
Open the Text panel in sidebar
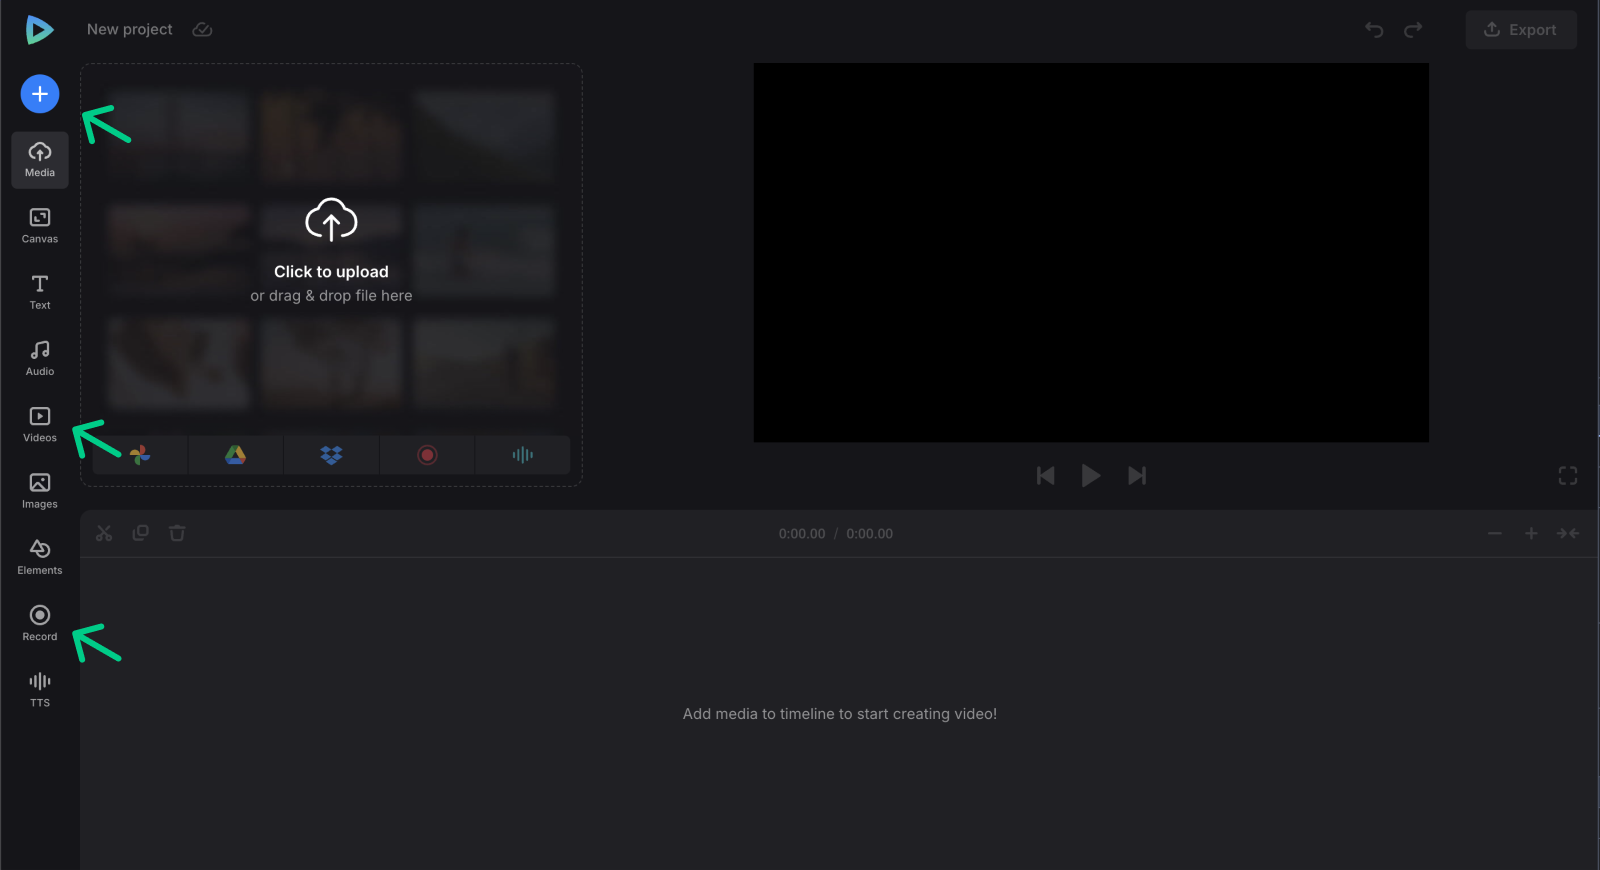pyautogui.click(x=40, y=292)
